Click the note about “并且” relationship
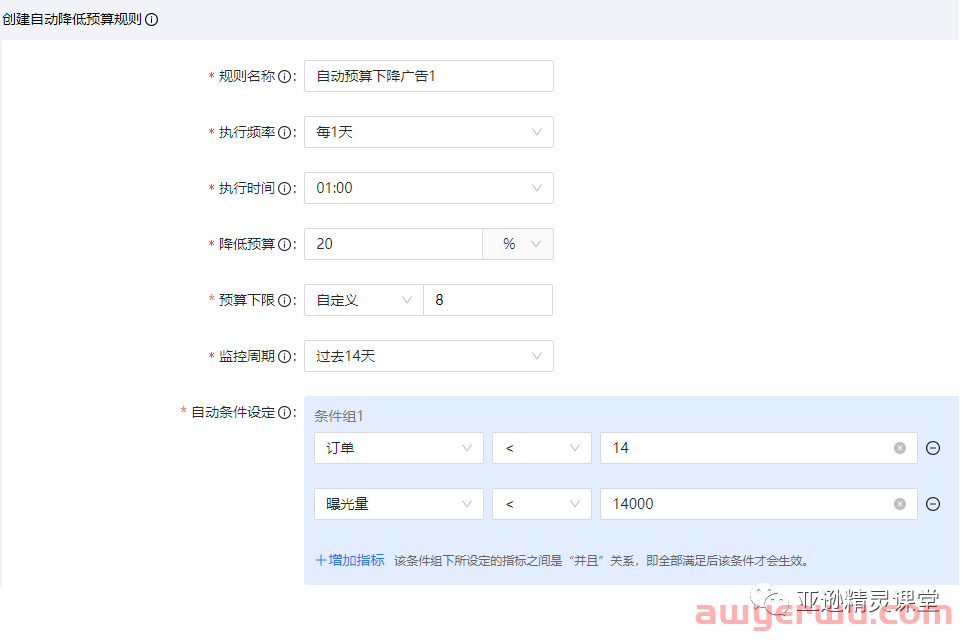Screen dimensions: 971x644 point(601,561)
